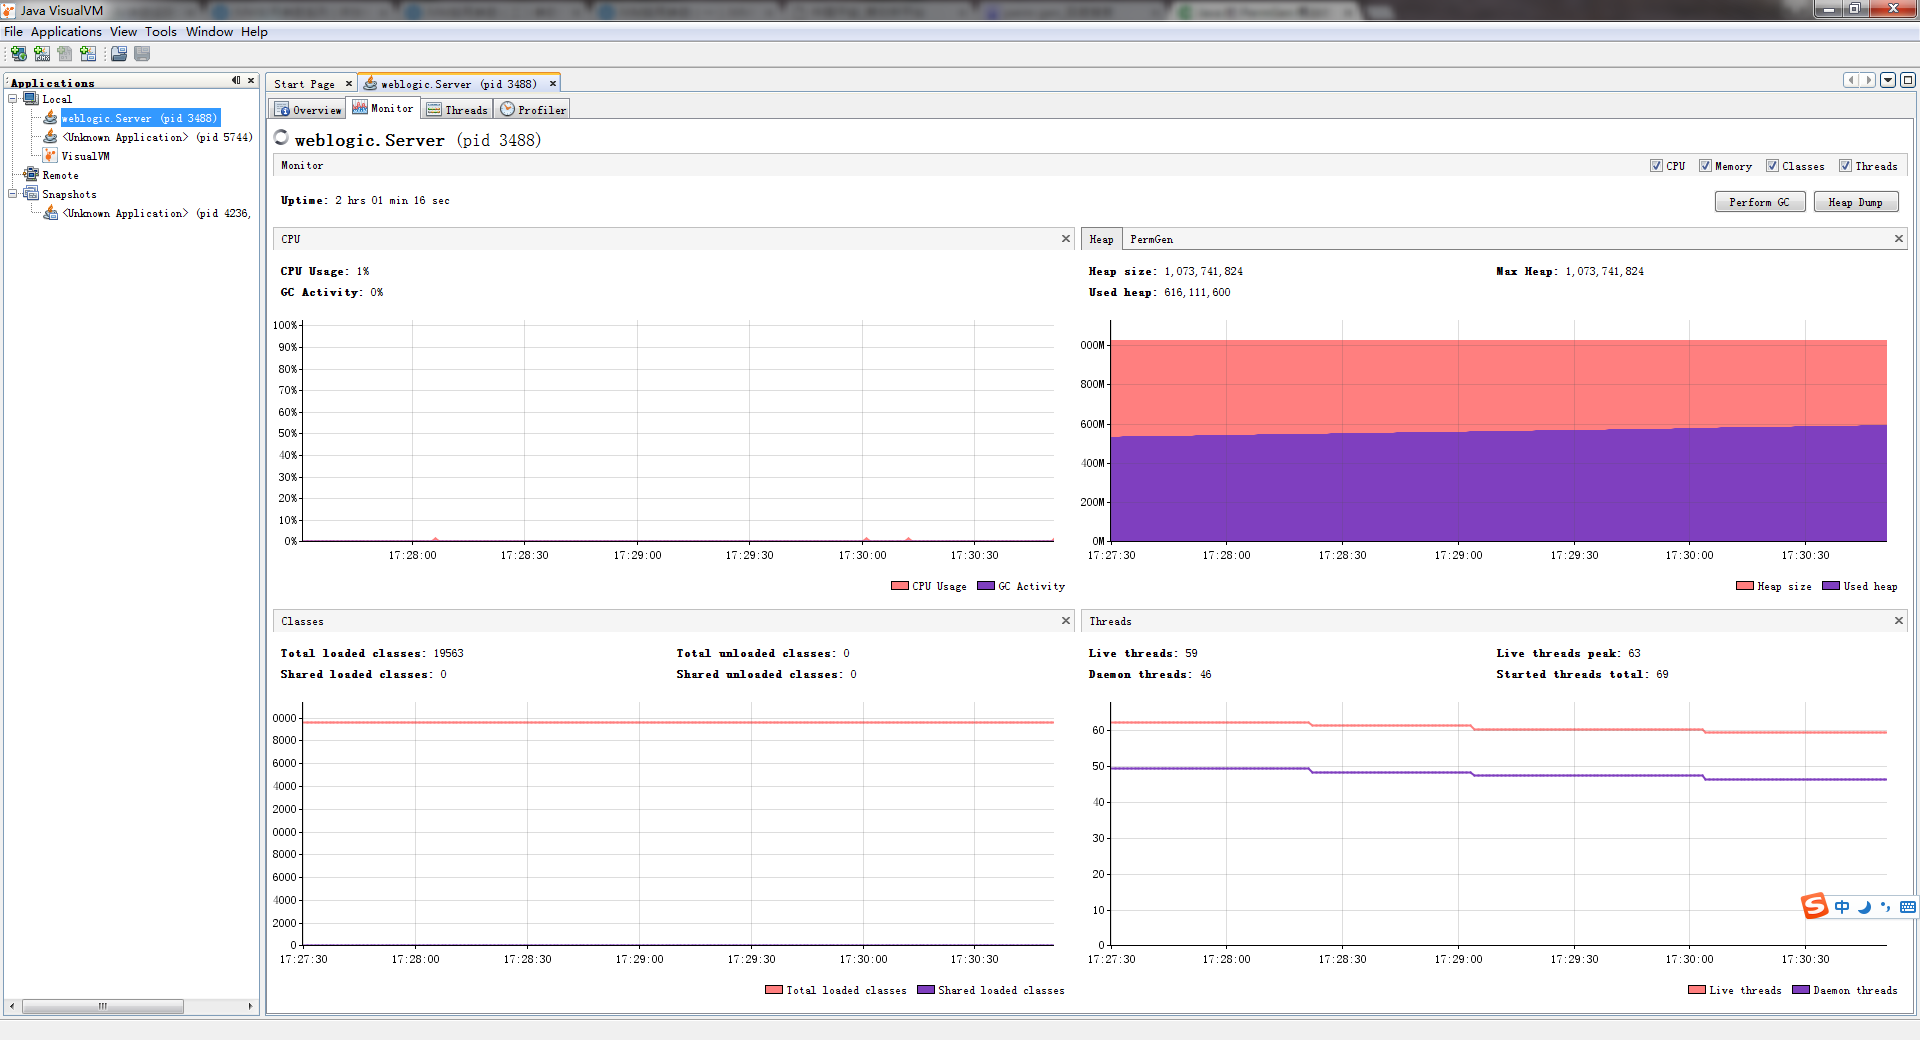Click the Heap Dump button
Image resolution: width=1920 pixels, height=1040 pixels.
(1855, 201)
